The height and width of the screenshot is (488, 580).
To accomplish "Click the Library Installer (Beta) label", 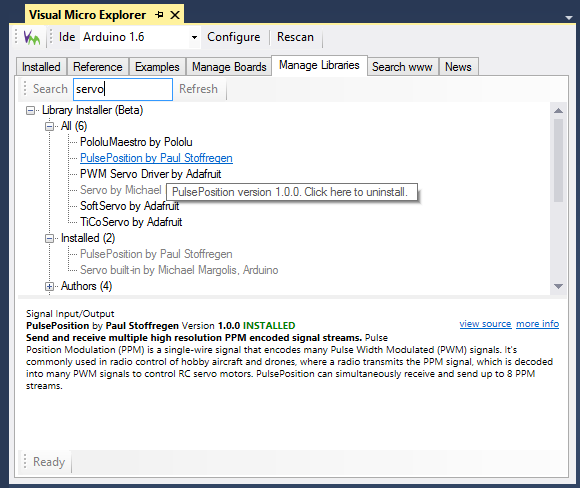I will tap(92, 110).
